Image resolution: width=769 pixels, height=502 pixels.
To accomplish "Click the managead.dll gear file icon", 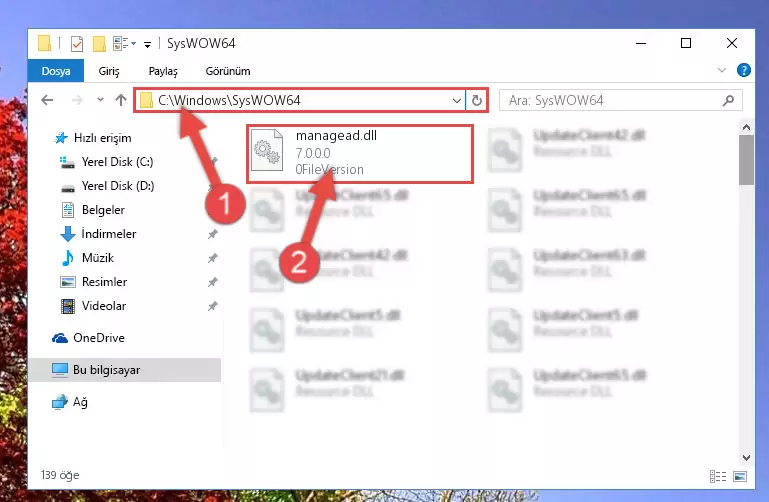I will (267, 150).
